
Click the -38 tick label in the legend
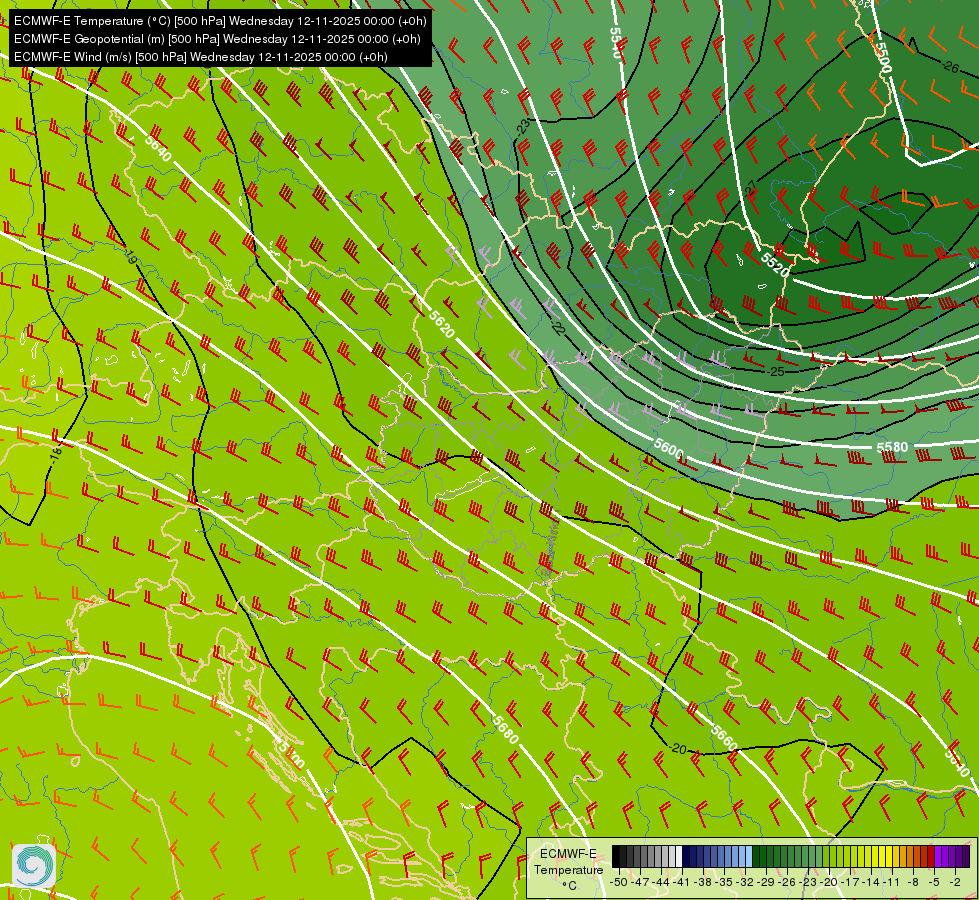click(x=703, y=882)
